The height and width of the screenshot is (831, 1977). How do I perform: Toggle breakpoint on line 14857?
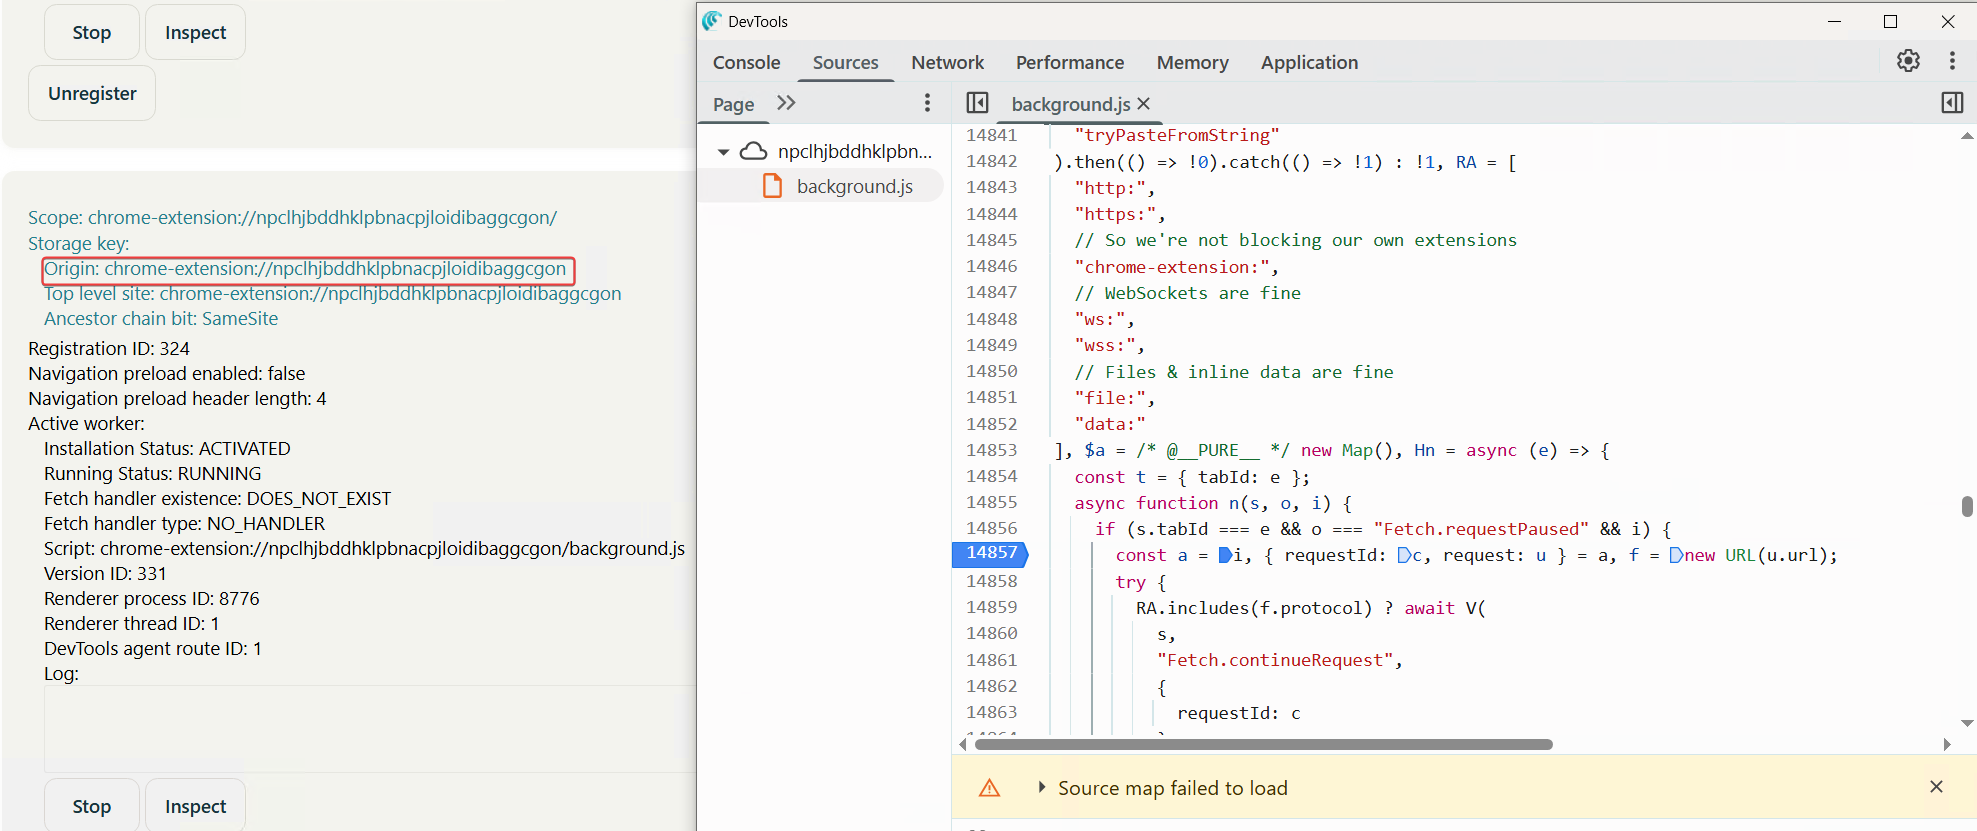[x=991, y=553]
